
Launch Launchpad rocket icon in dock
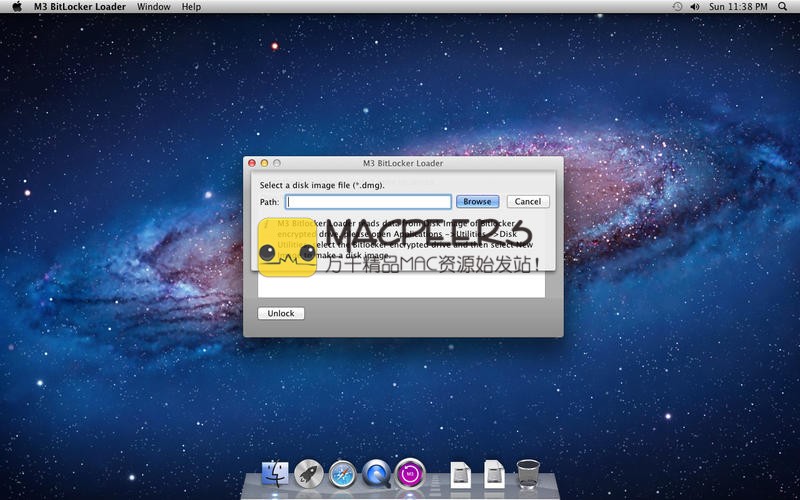coord(308,474)
